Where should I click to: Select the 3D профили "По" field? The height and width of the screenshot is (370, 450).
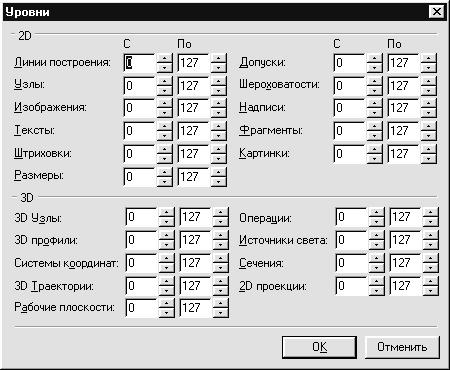(x=196, y=240)
